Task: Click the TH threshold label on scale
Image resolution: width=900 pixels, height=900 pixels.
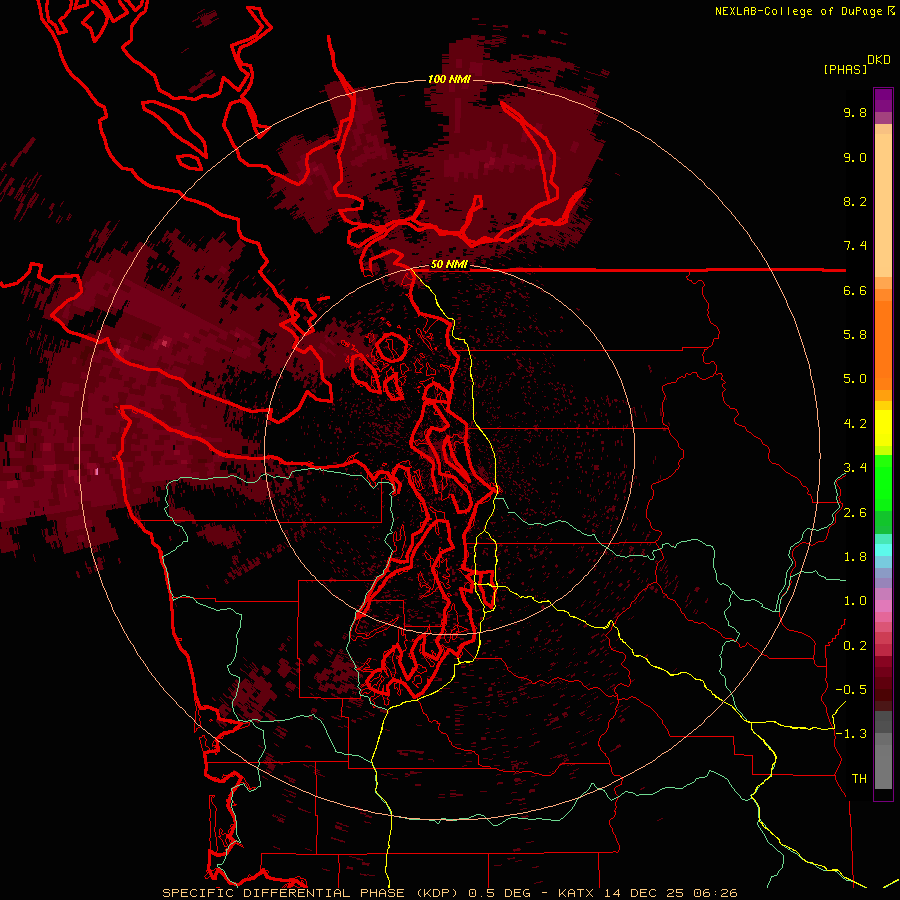Action: click(x=859, y=779)
